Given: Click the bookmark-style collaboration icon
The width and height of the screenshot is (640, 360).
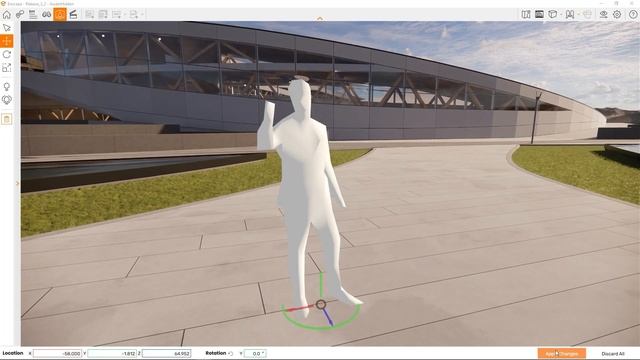Looking at the screenshot, I should [x=570, y=14].
